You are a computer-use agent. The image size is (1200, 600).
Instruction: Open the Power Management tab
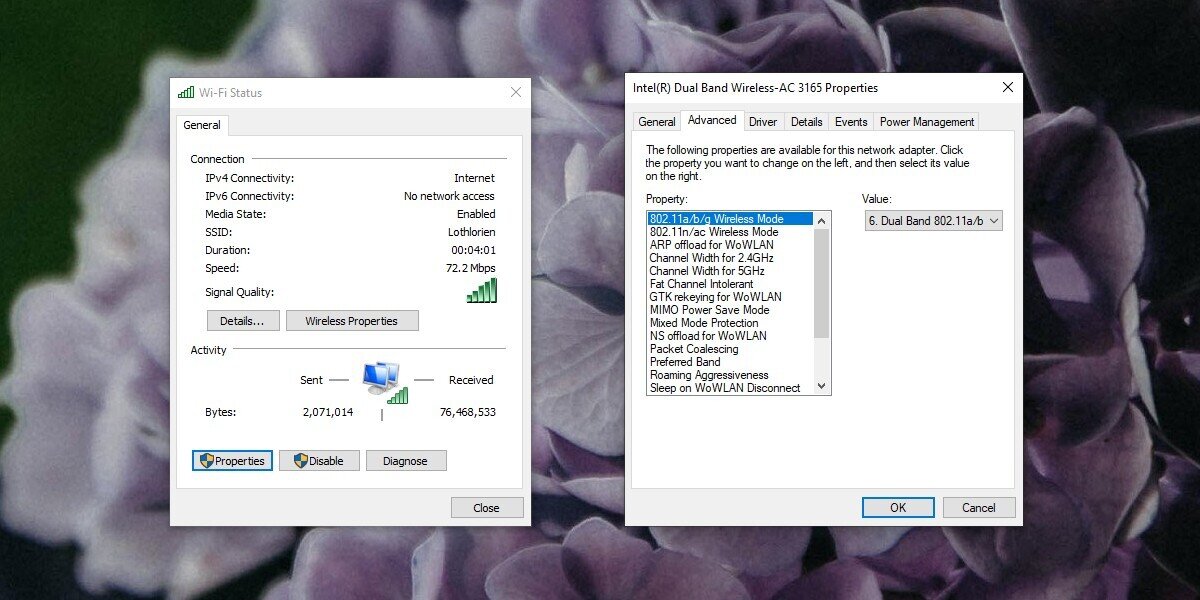(926, 121)
